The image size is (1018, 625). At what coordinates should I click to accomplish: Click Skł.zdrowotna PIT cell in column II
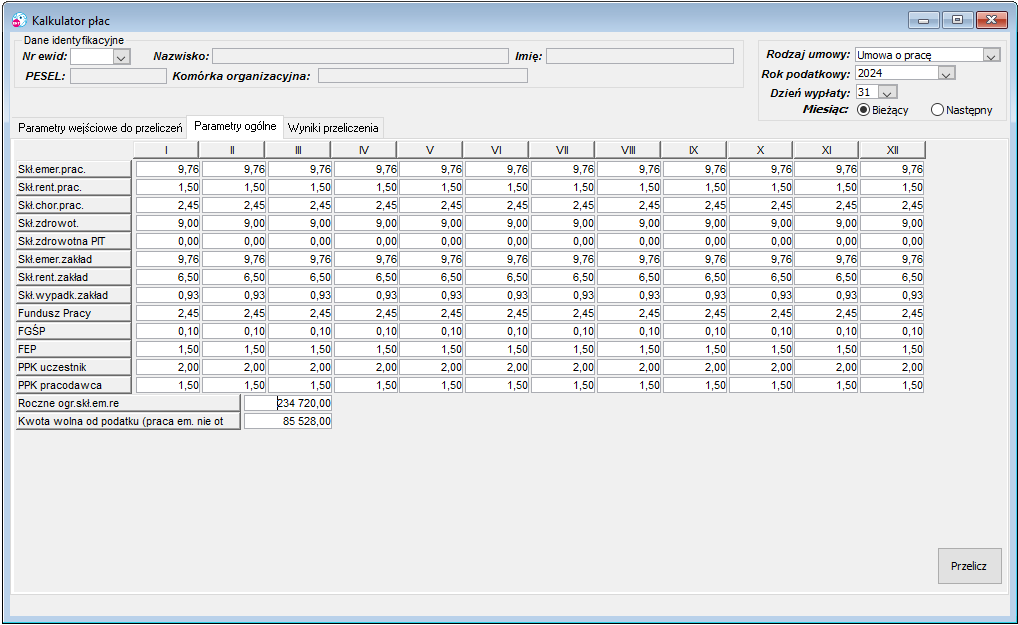234,241
